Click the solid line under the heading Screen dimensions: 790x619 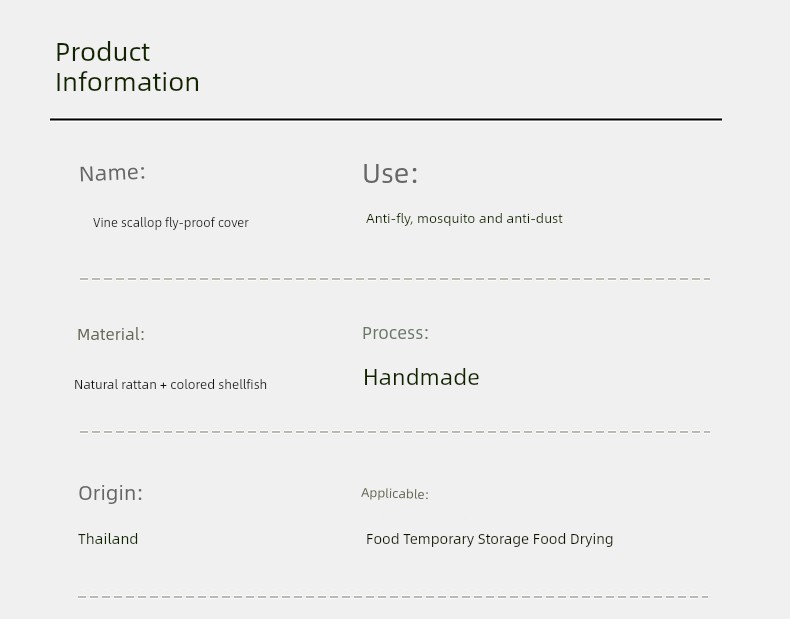pyautogui.click(x=386, y=119)
